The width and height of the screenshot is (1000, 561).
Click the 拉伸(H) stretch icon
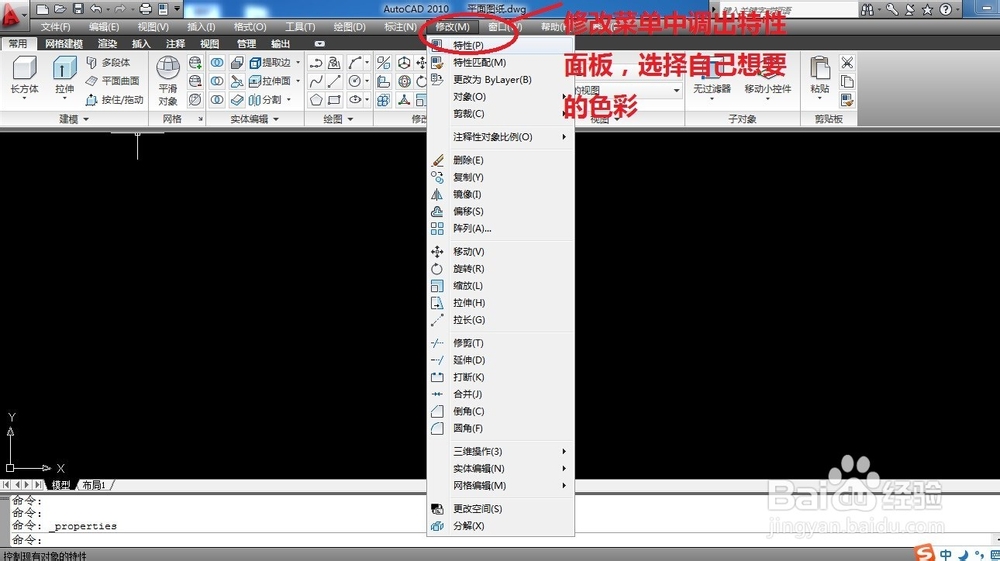coord(437,303)
